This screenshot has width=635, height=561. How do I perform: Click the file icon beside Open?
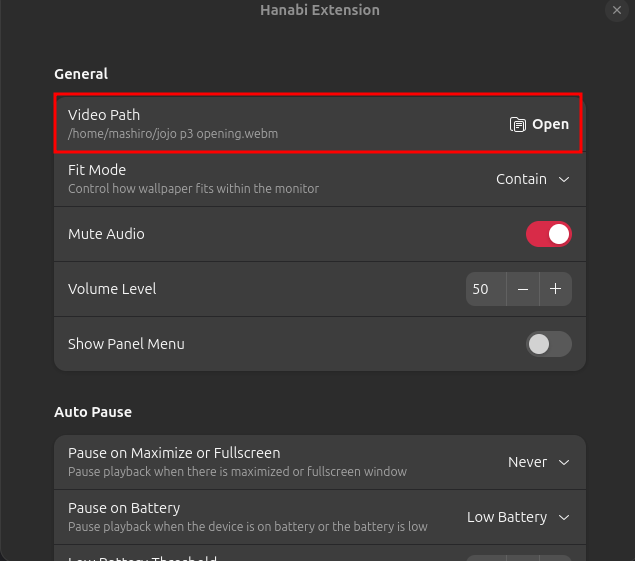point(518,125)
